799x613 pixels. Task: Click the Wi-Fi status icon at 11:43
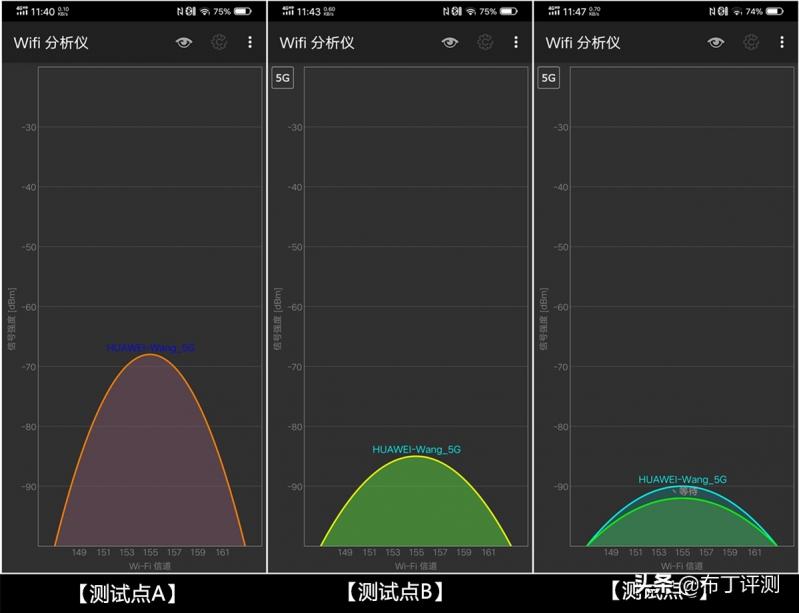point(471,11)
